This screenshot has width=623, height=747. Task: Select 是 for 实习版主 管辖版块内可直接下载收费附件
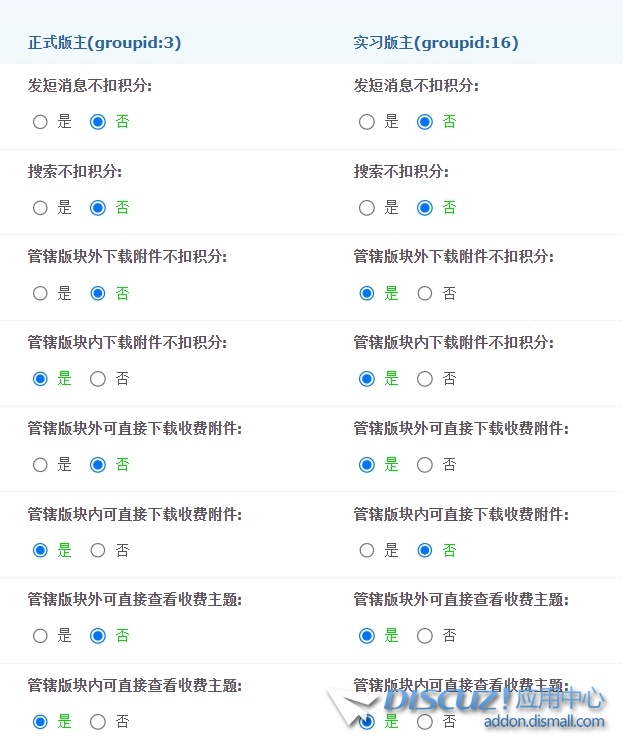tap(367, 550)
